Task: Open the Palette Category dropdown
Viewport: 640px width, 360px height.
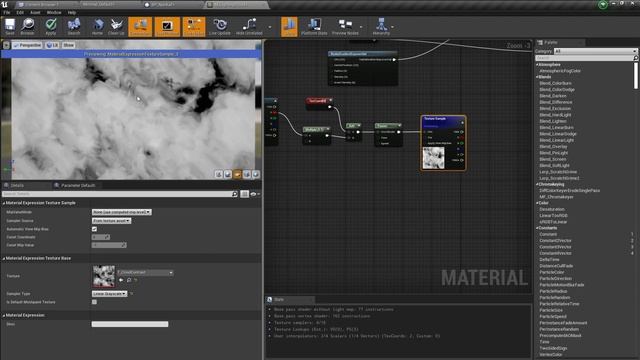Action: coord(595,51)
